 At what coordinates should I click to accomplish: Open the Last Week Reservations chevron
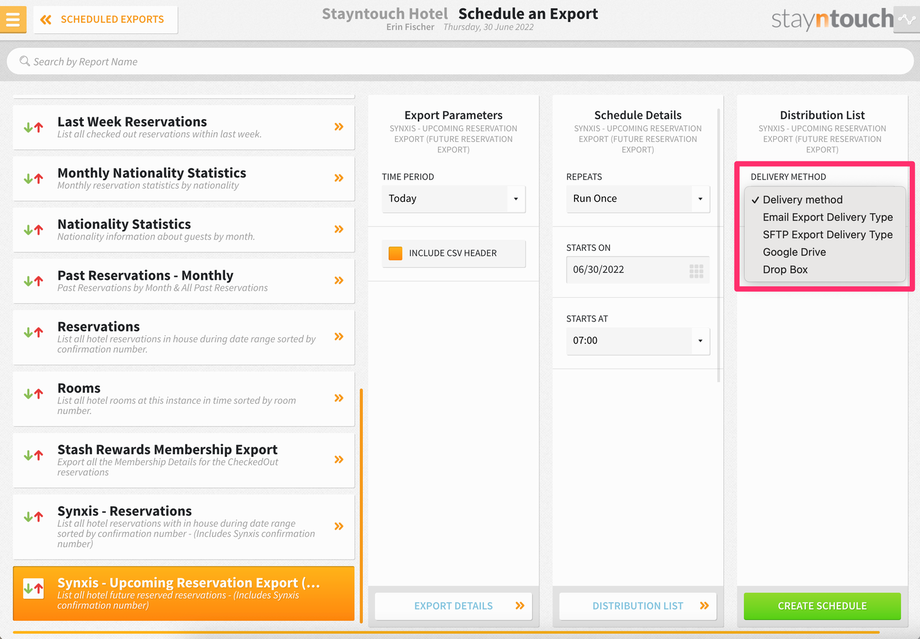[339, 127]
